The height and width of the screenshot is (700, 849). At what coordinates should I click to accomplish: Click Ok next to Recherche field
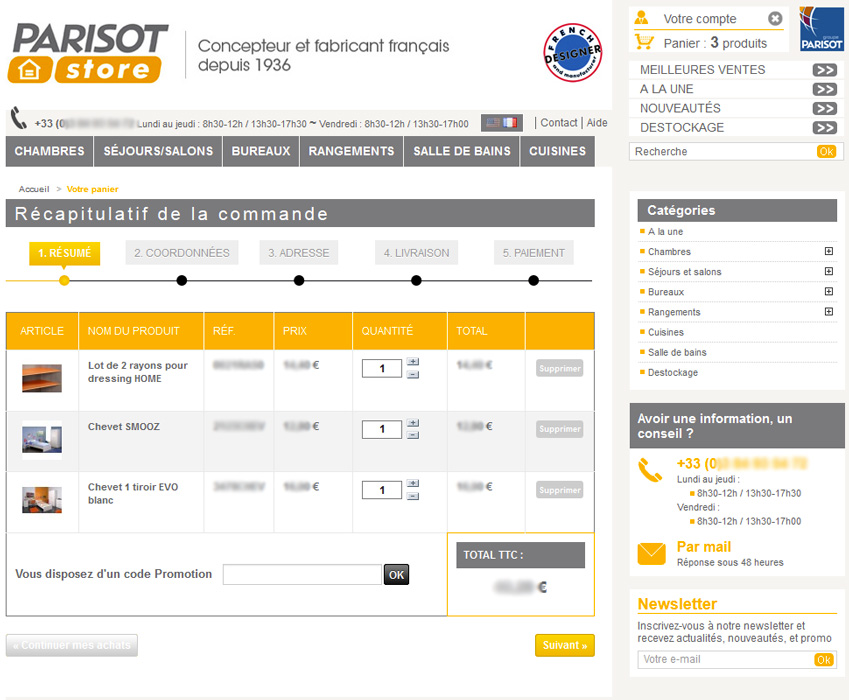pos(826,152)
